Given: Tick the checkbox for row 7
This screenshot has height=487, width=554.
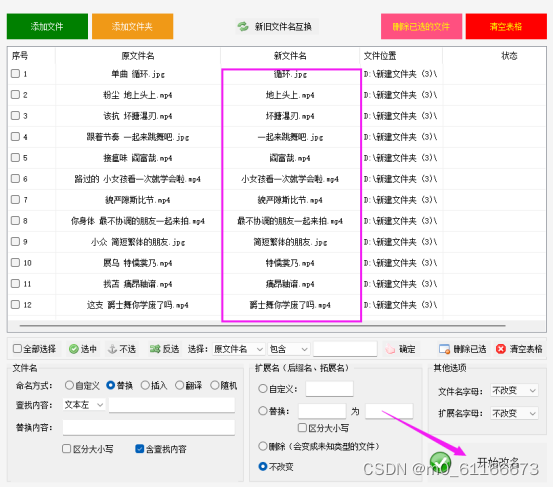Looking at the screenshot, I should [x=15, y=199].
